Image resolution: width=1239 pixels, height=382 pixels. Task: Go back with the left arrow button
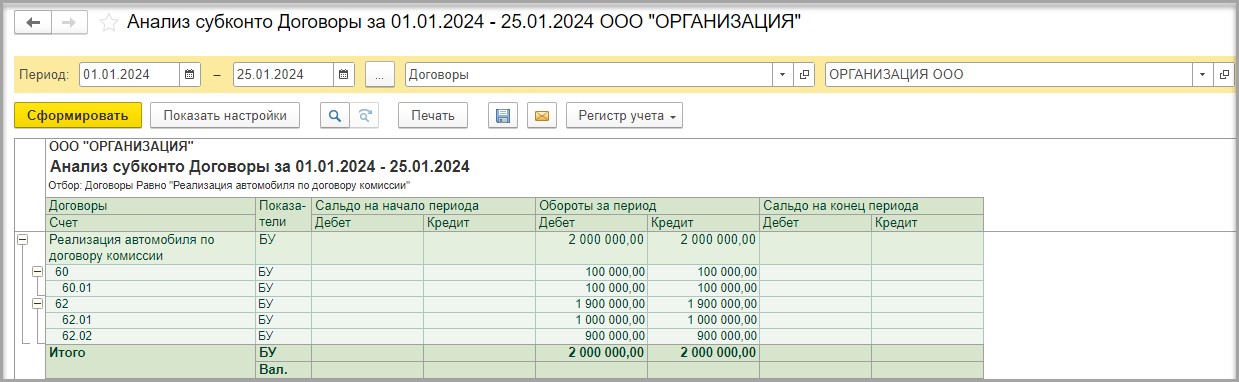point(32,22)
